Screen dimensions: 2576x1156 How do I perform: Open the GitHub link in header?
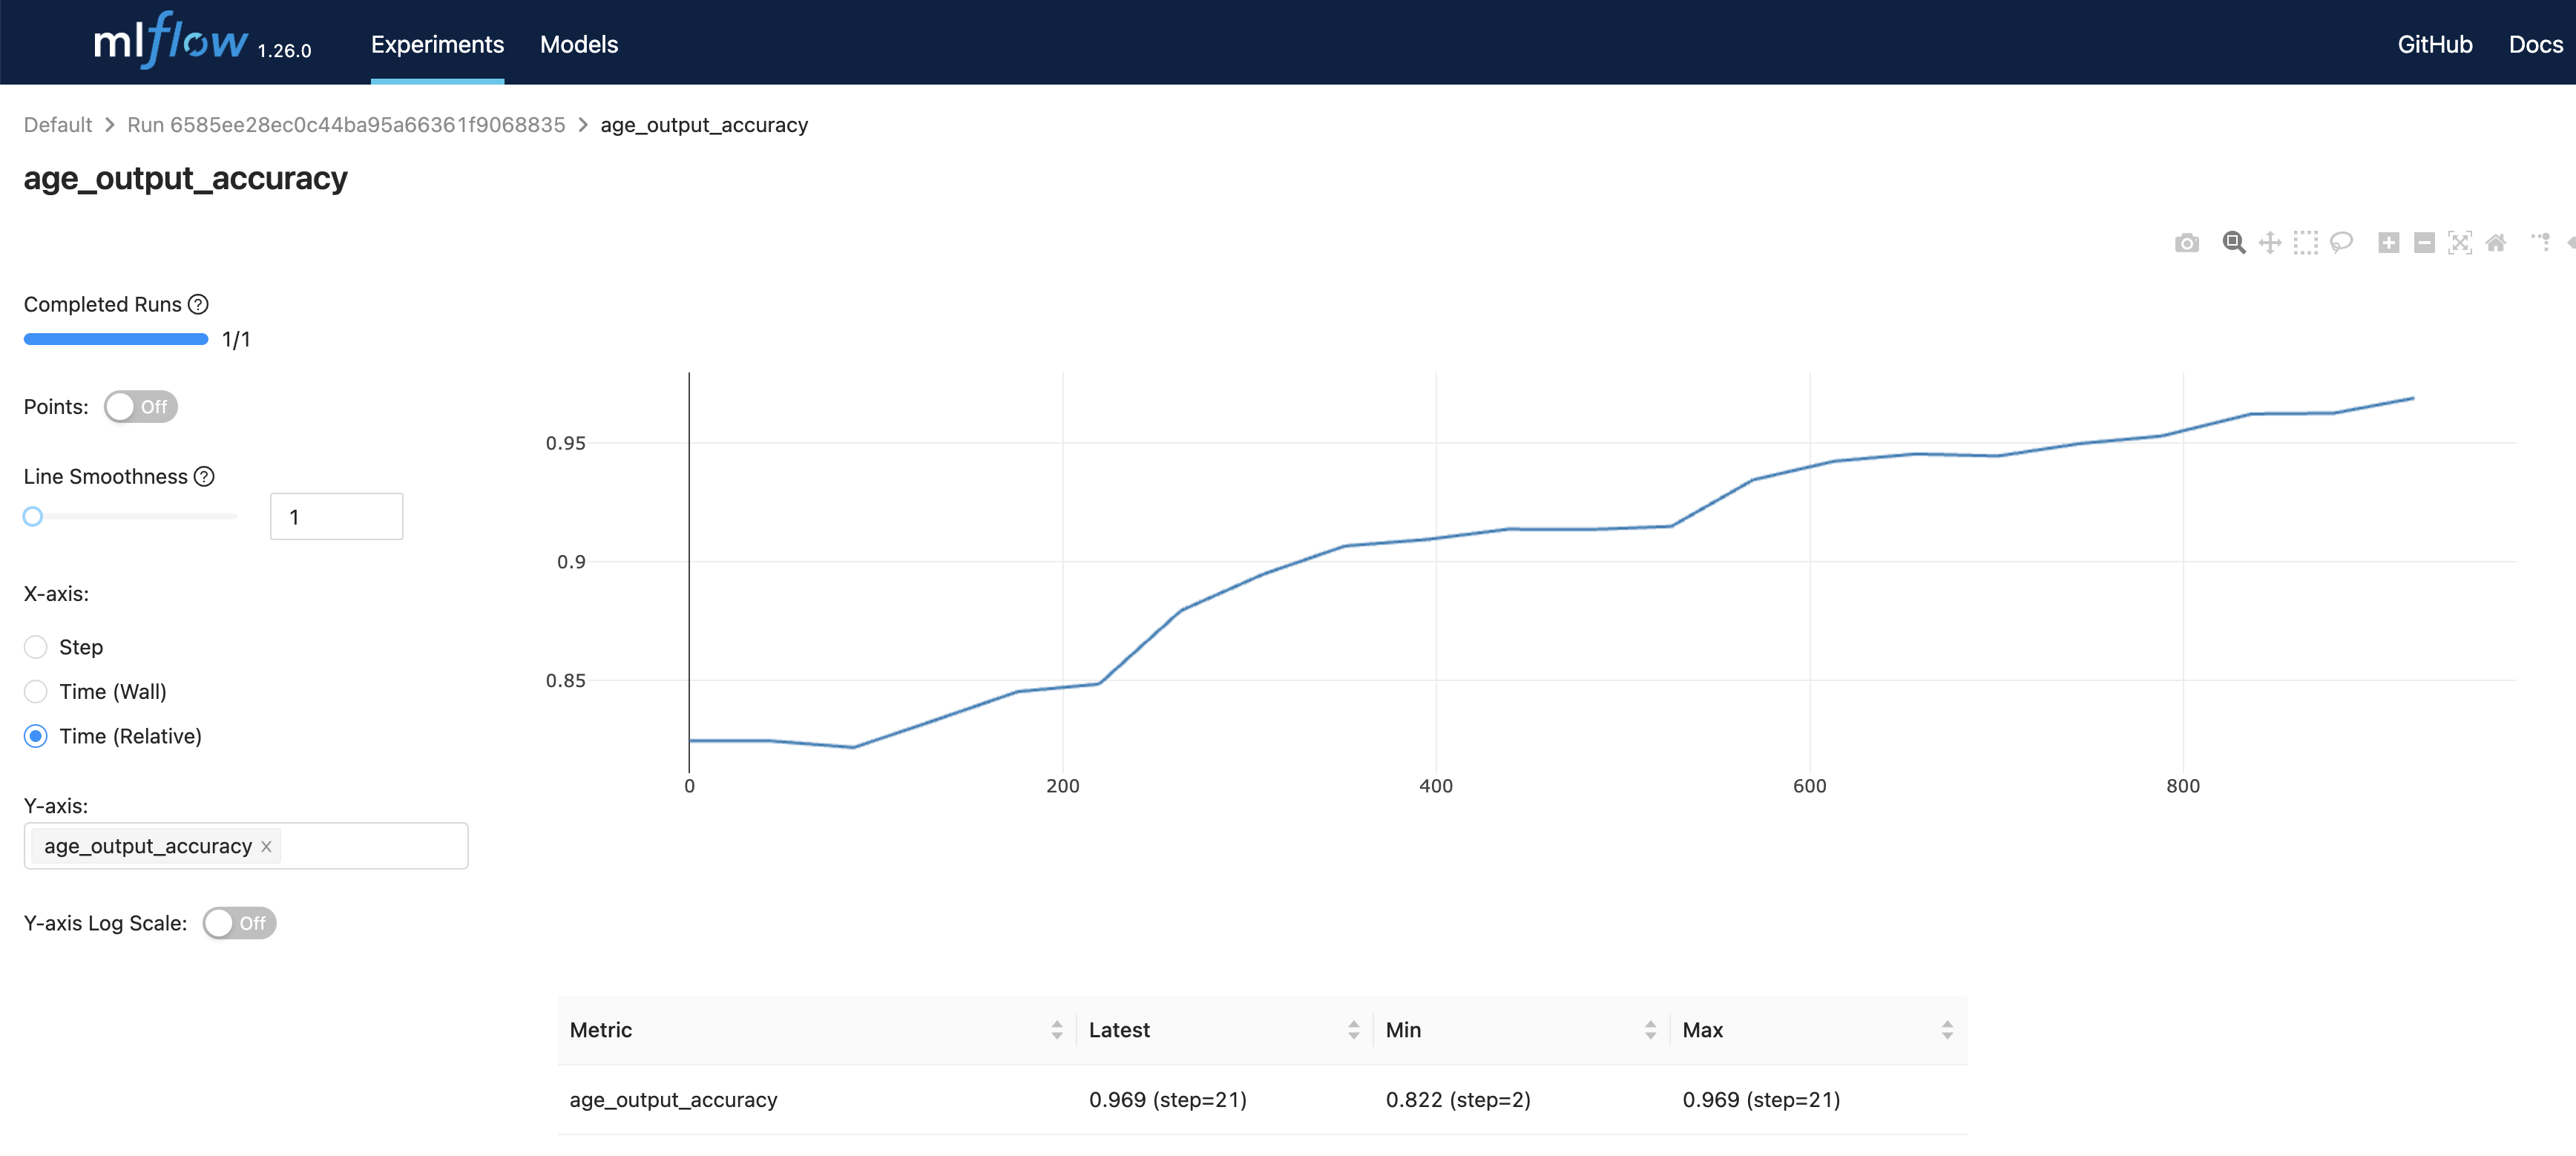[2434, 44]
